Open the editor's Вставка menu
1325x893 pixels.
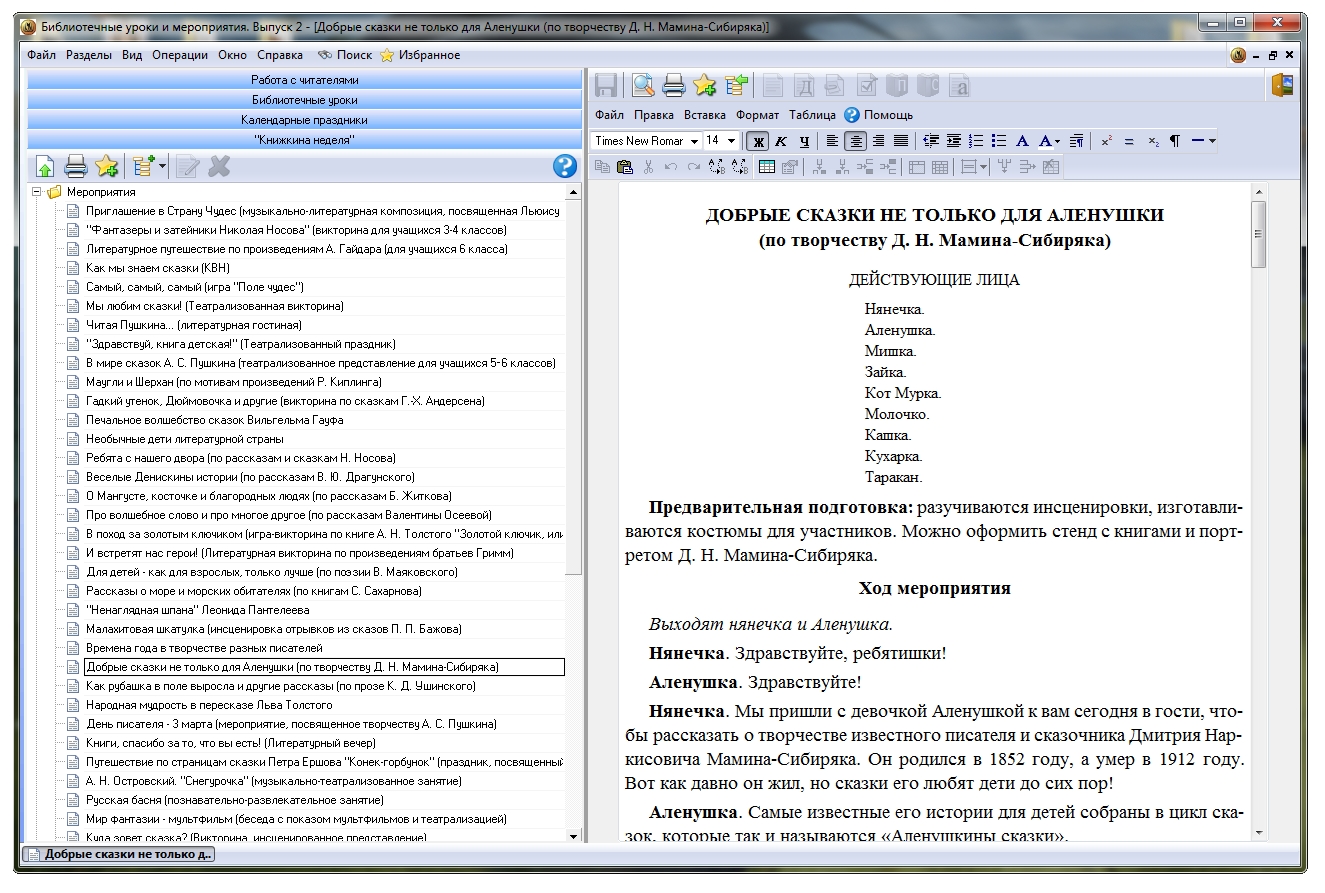705,115
